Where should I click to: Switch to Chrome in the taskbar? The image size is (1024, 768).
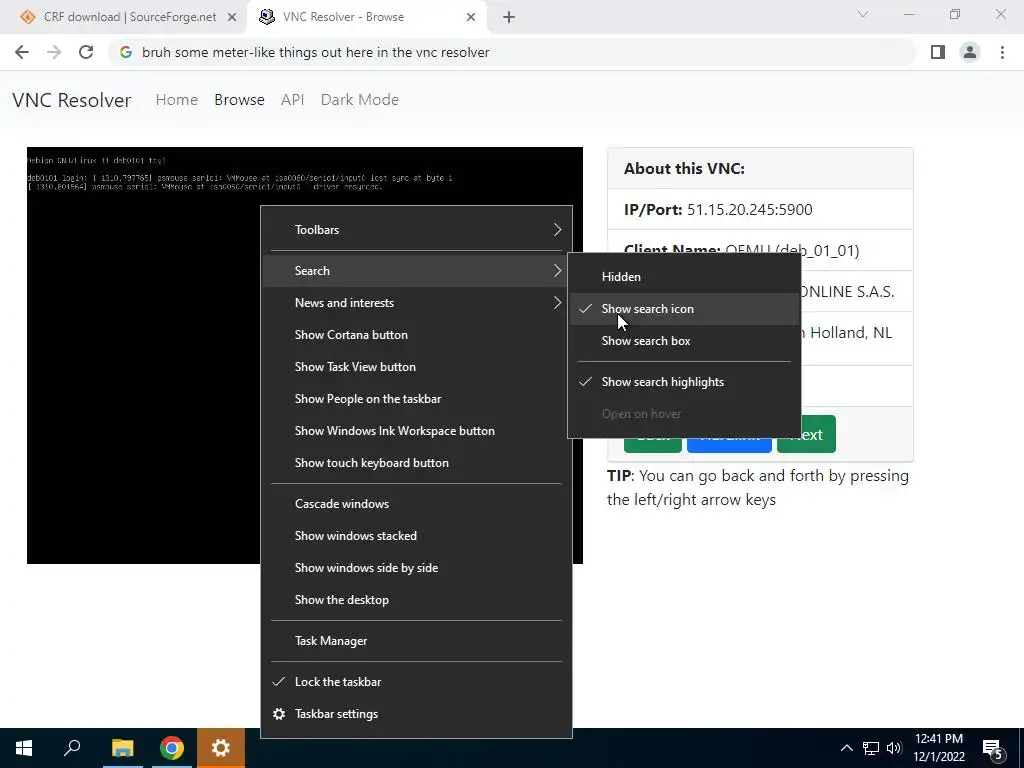[x=172, y=748]
